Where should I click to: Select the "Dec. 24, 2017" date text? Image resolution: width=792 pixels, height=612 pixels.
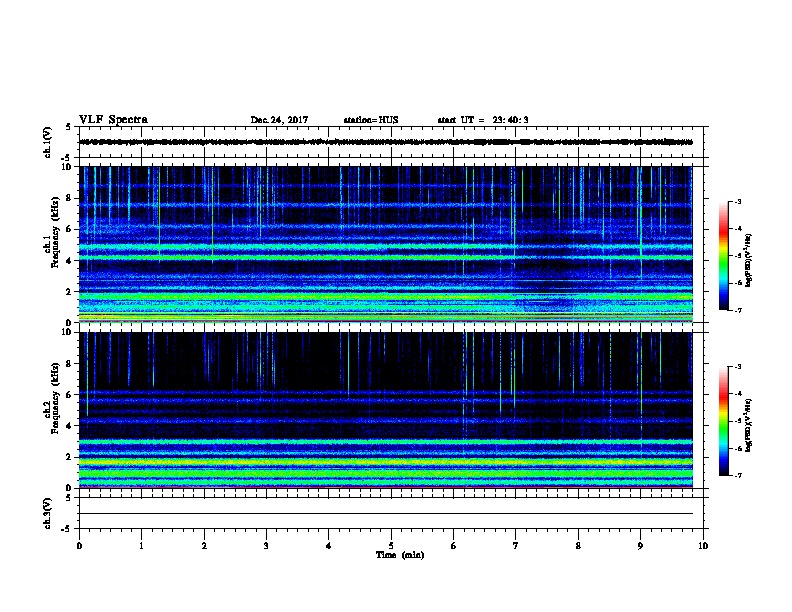279,120
